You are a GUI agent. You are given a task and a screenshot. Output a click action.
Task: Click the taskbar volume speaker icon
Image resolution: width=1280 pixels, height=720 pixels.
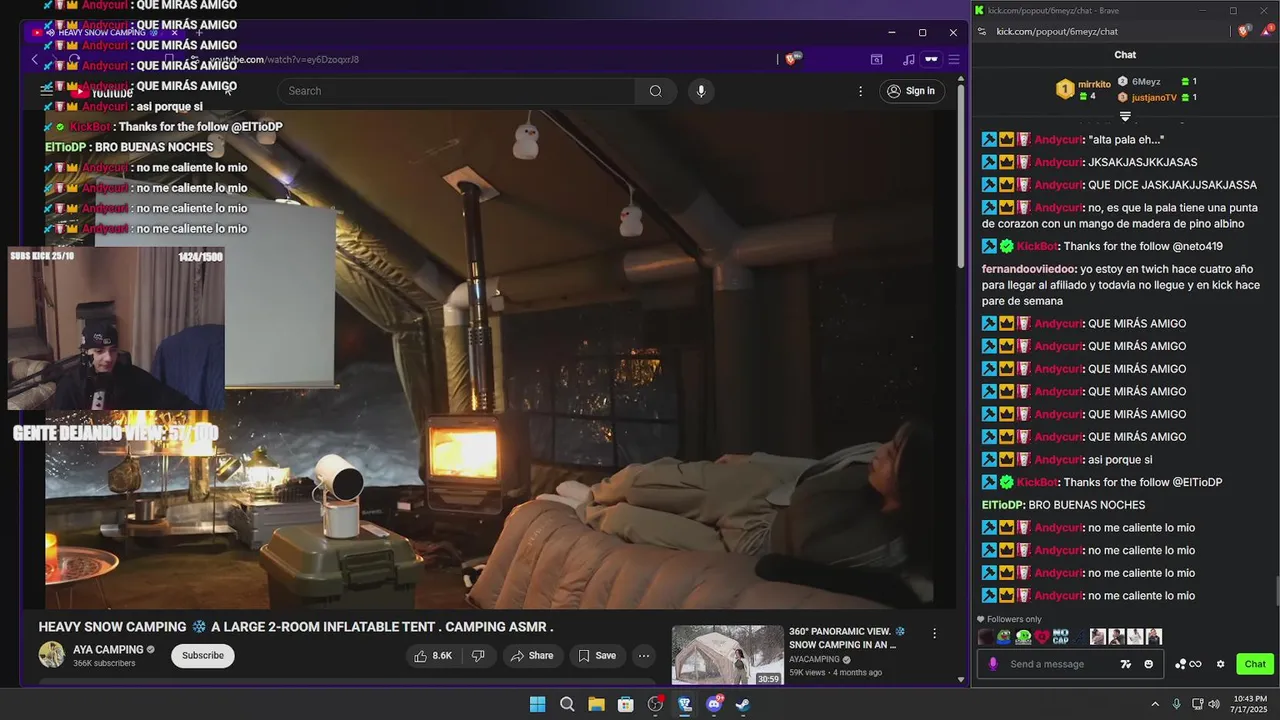click(x=1214, y=704)
